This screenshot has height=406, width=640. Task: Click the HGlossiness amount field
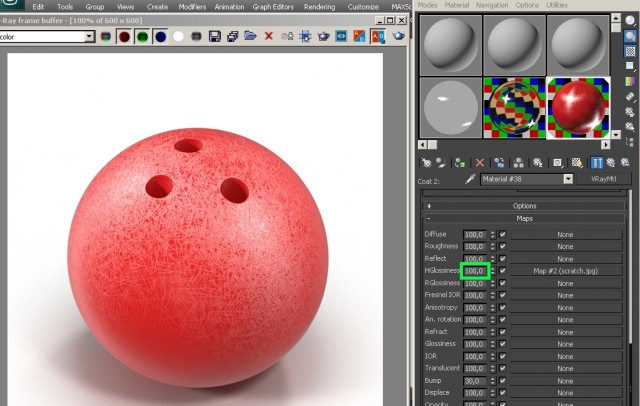(475, 271)
